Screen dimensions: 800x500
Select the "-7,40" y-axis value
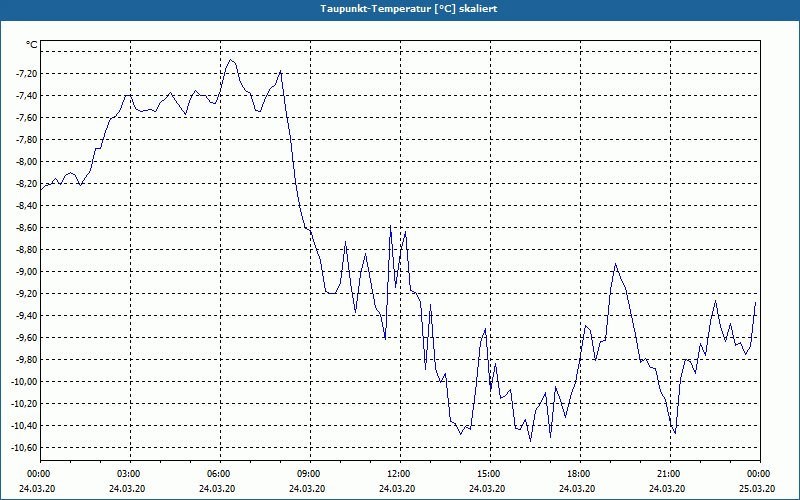(27, 95)
